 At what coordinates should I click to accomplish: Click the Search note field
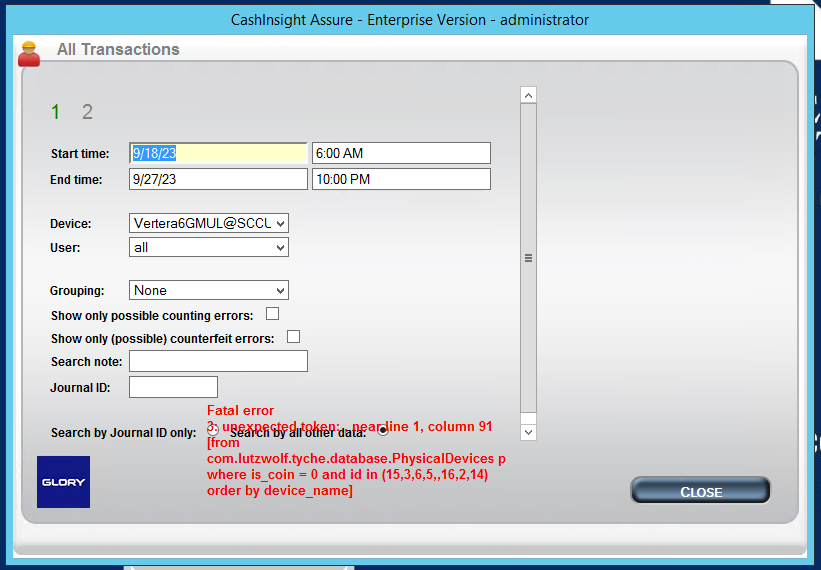click(x=218, y=361)
